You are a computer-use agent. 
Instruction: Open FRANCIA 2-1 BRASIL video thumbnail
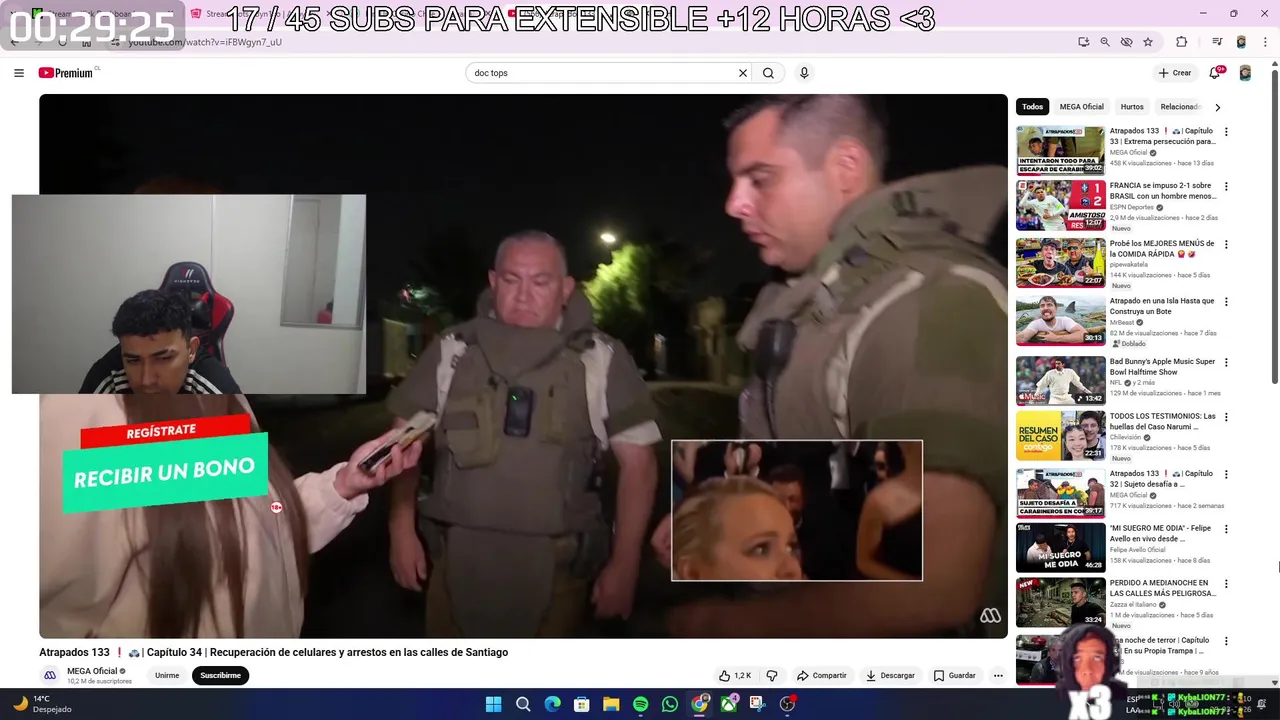click(x=1060, y=205)
